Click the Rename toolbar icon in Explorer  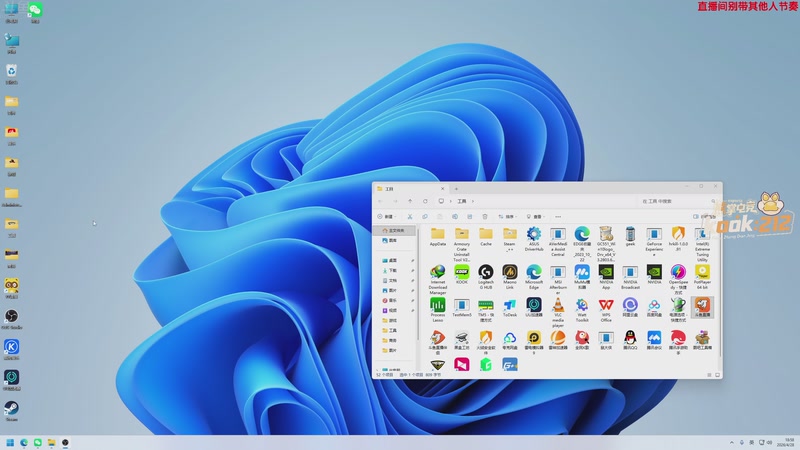(x=455, y=216)
